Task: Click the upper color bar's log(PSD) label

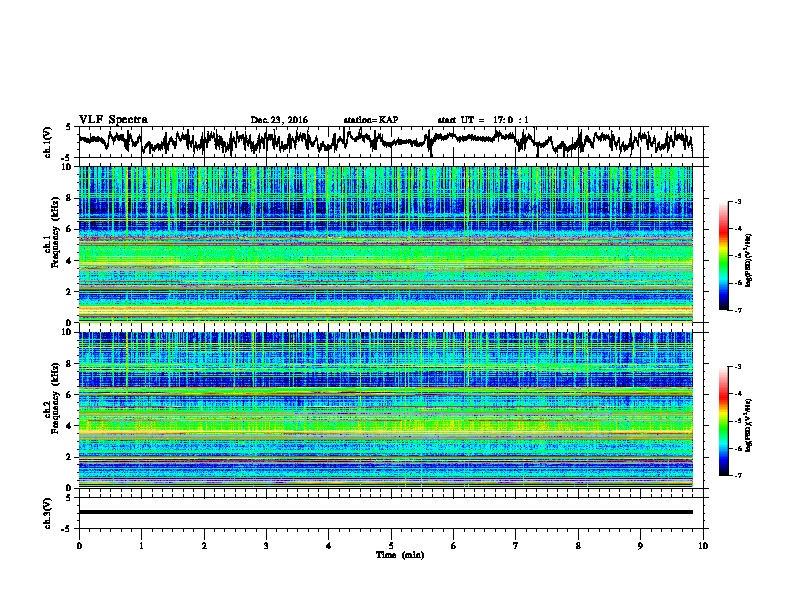Action: pos(749,260)
